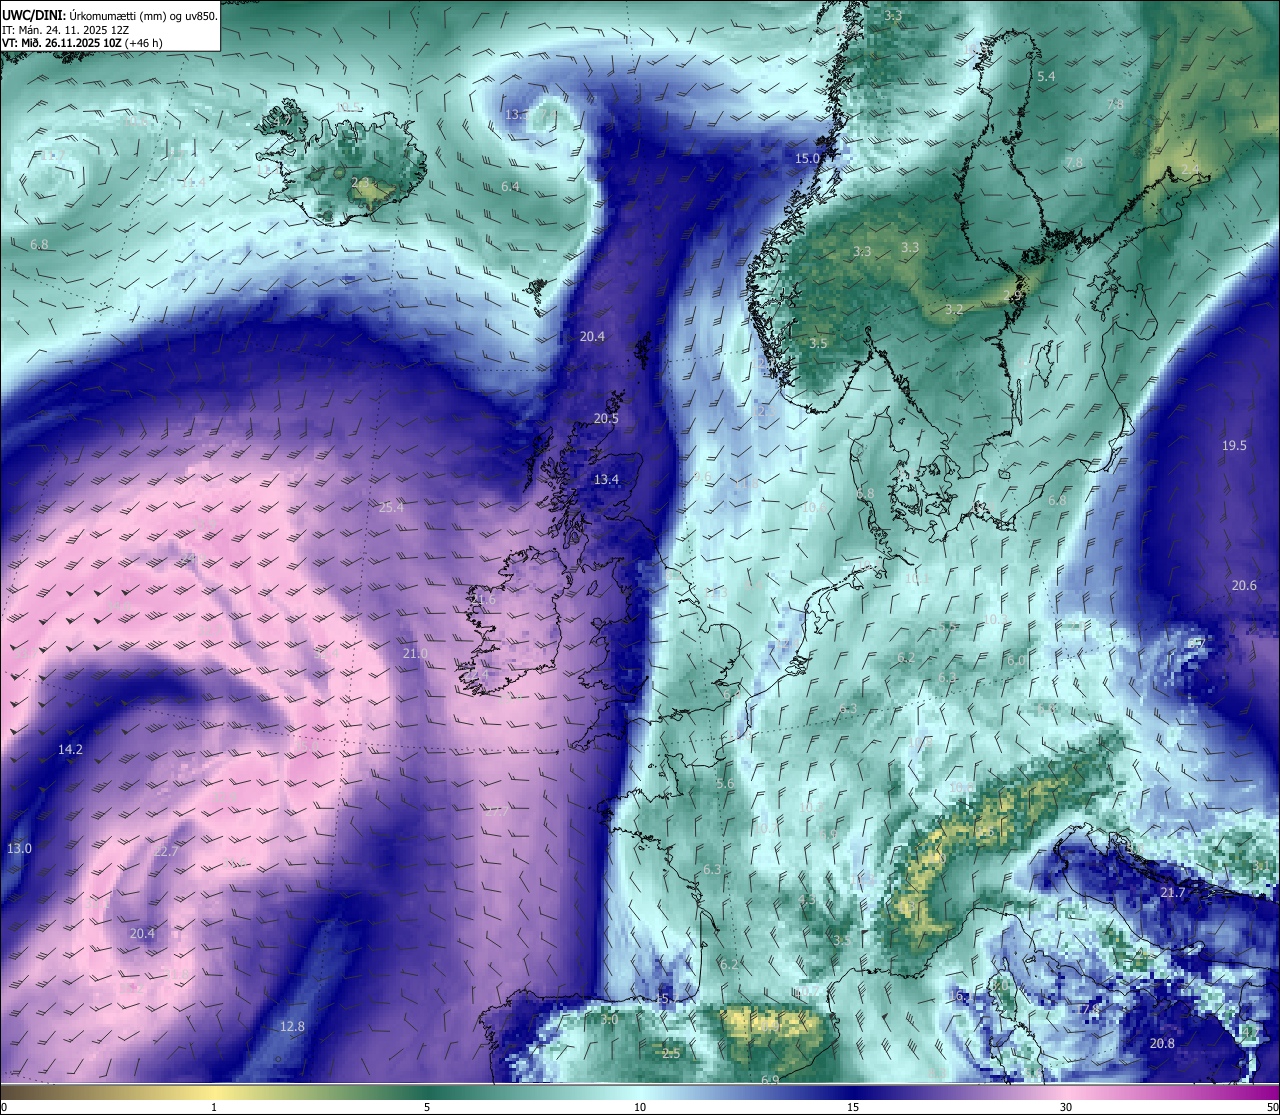Click the colorbar scale label 10
This screenshot has width=1280, height=1115.
(x=639, y=1107)
